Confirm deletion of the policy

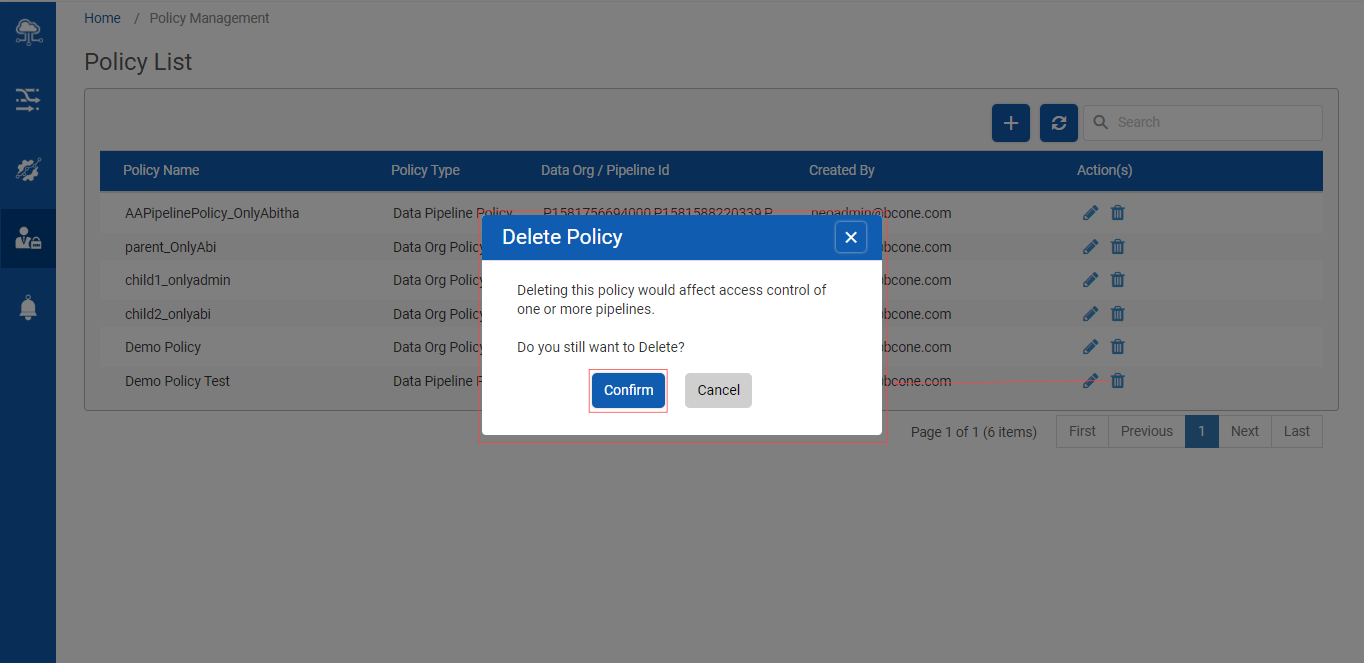coord(628,390)
